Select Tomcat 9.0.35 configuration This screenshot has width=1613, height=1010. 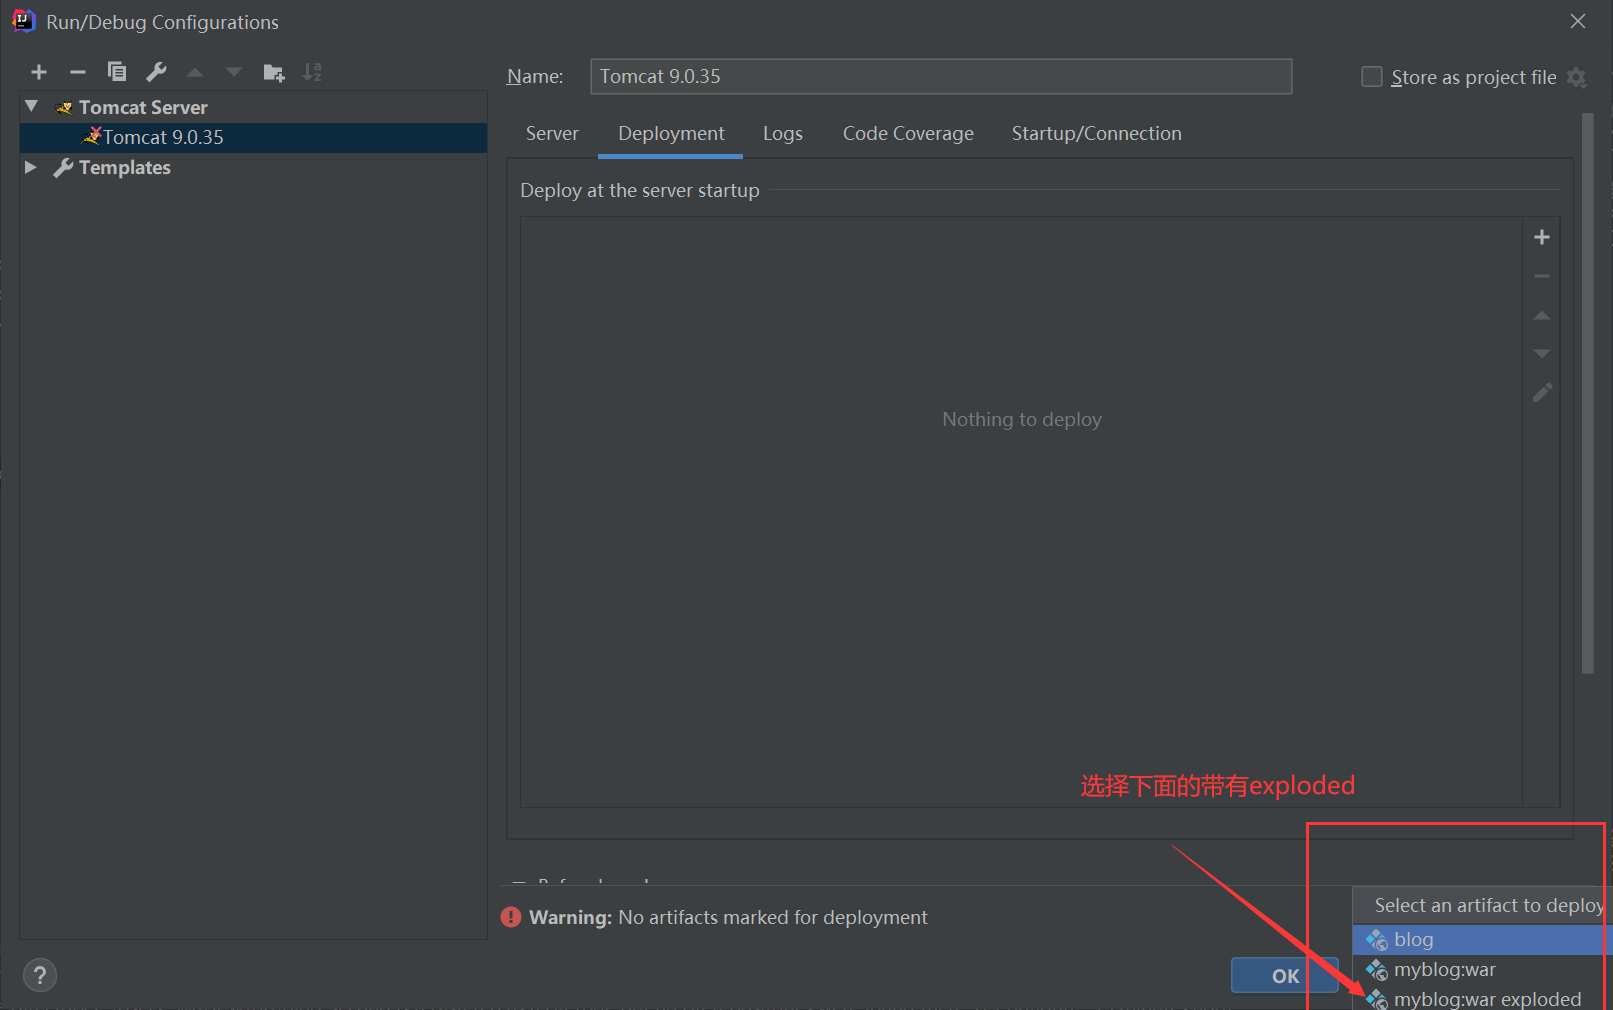pyautogui.click(x=254, y=137)
